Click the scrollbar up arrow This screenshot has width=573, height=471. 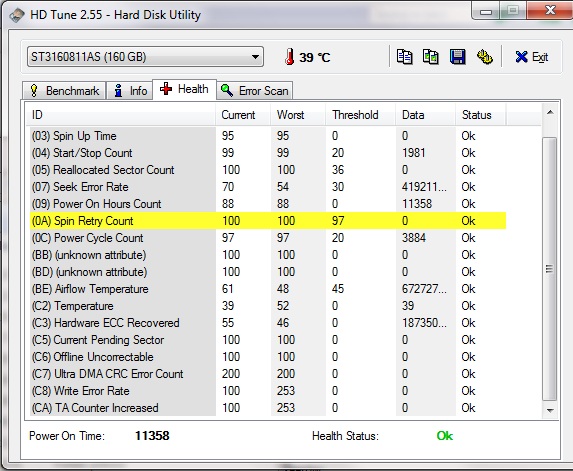(x=549, y=113)
